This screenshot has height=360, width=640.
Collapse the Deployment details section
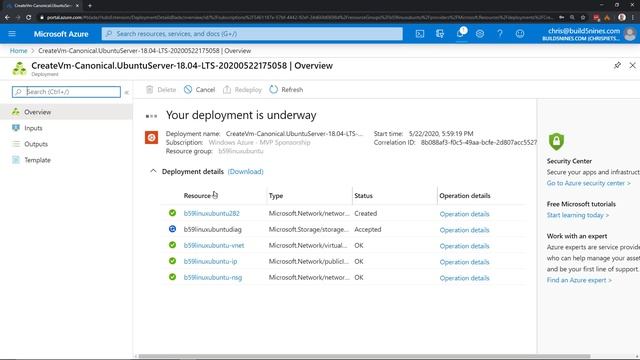tap(153, 171)
